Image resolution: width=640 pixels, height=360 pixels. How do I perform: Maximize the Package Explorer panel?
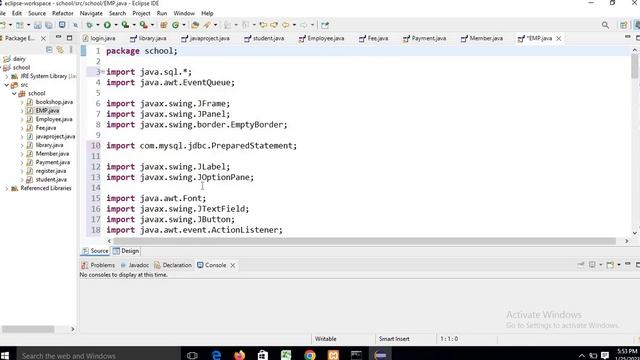point(69,38)
